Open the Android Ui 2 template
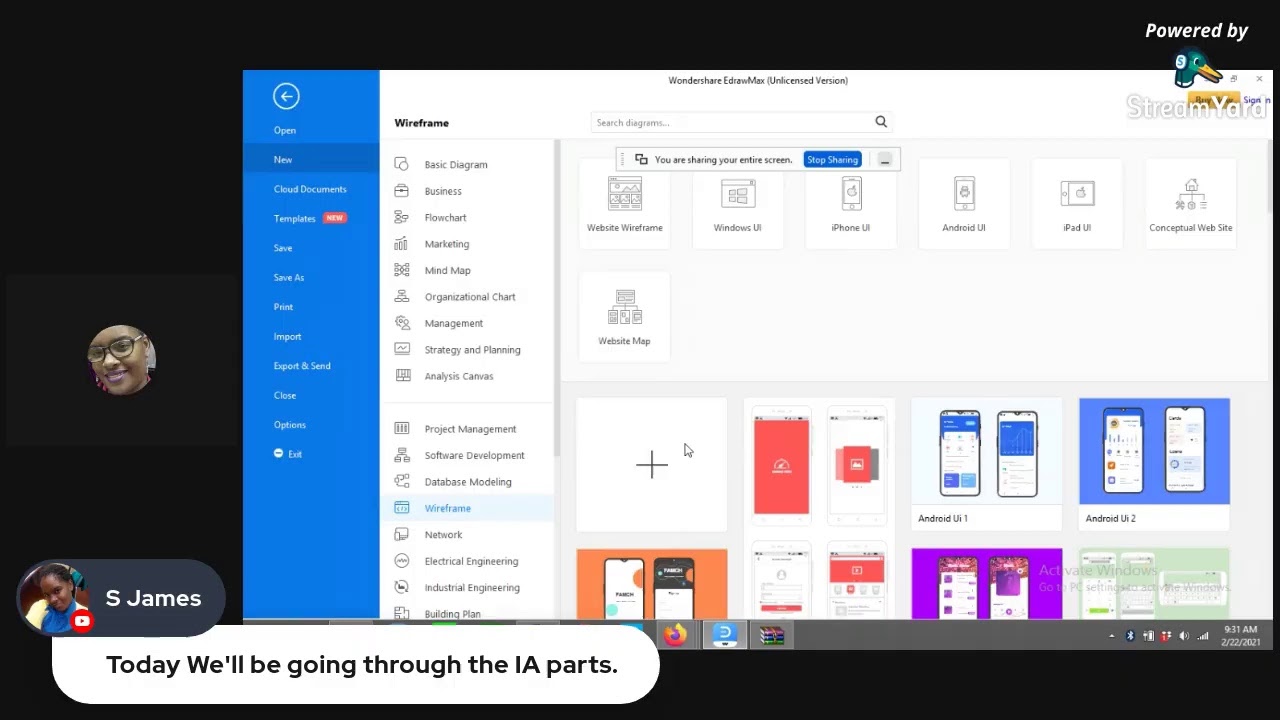The width and height of the screenshot is (1280, 720). pos(1154,463)
